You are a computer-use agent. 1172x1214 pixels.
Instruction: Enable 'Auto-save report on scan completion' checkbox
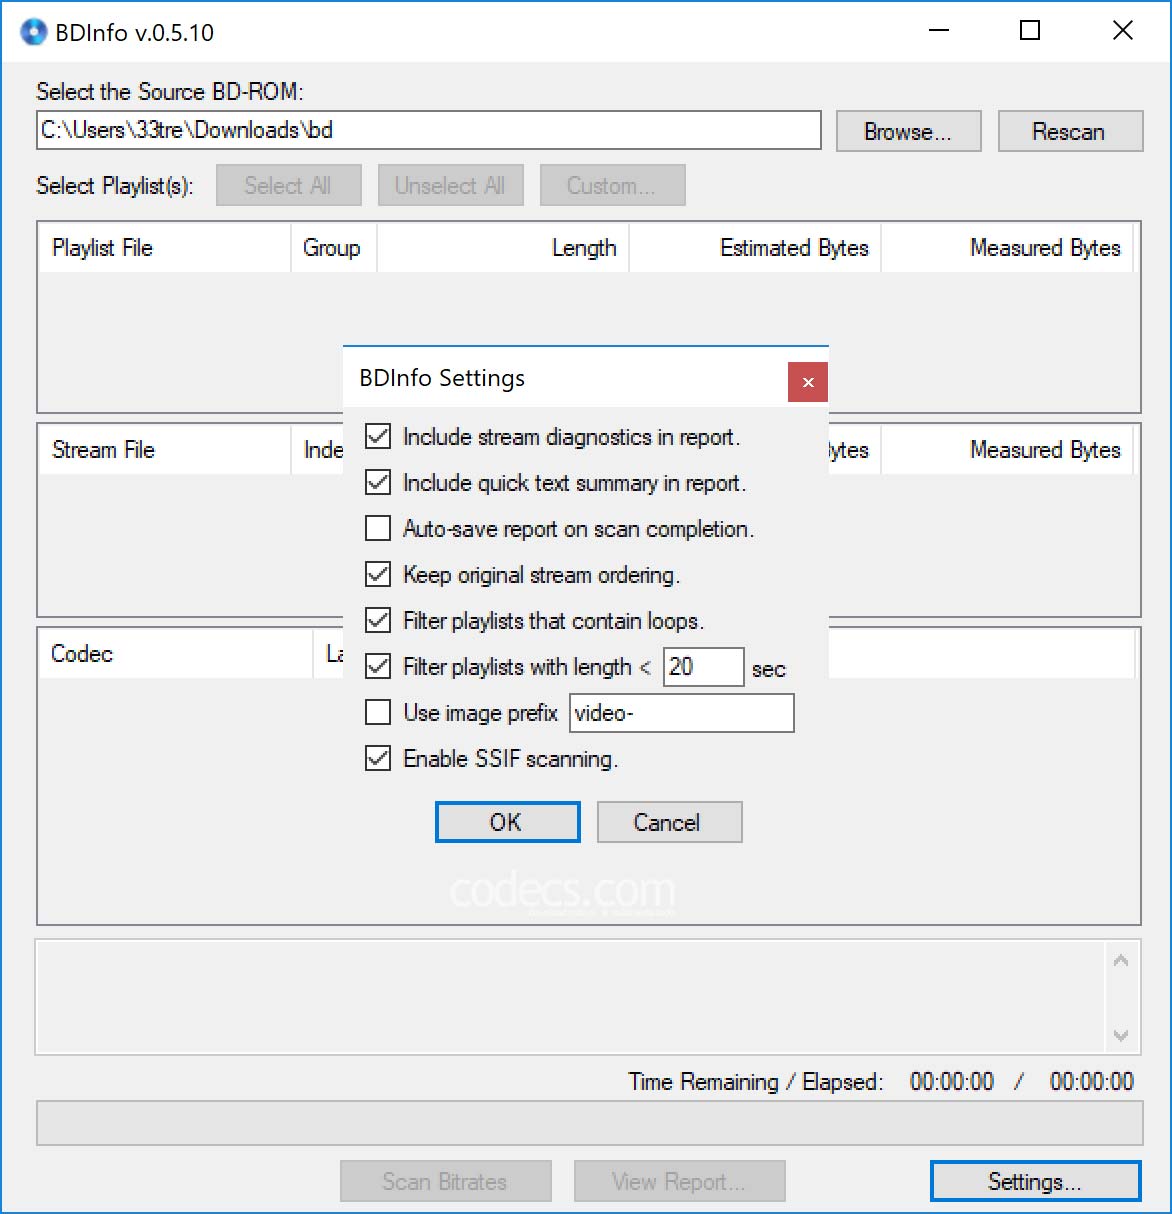[x=378, y=528]
